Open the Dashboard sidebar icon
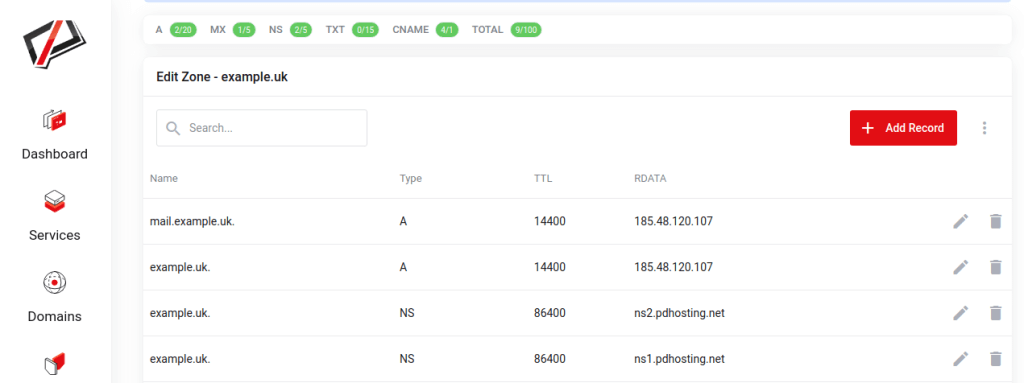 click(x=55, y=120)
